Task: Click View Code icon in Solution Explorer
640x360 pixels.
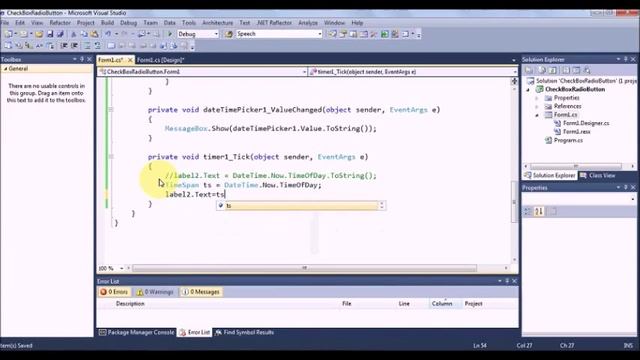Action: click(566, 70)
